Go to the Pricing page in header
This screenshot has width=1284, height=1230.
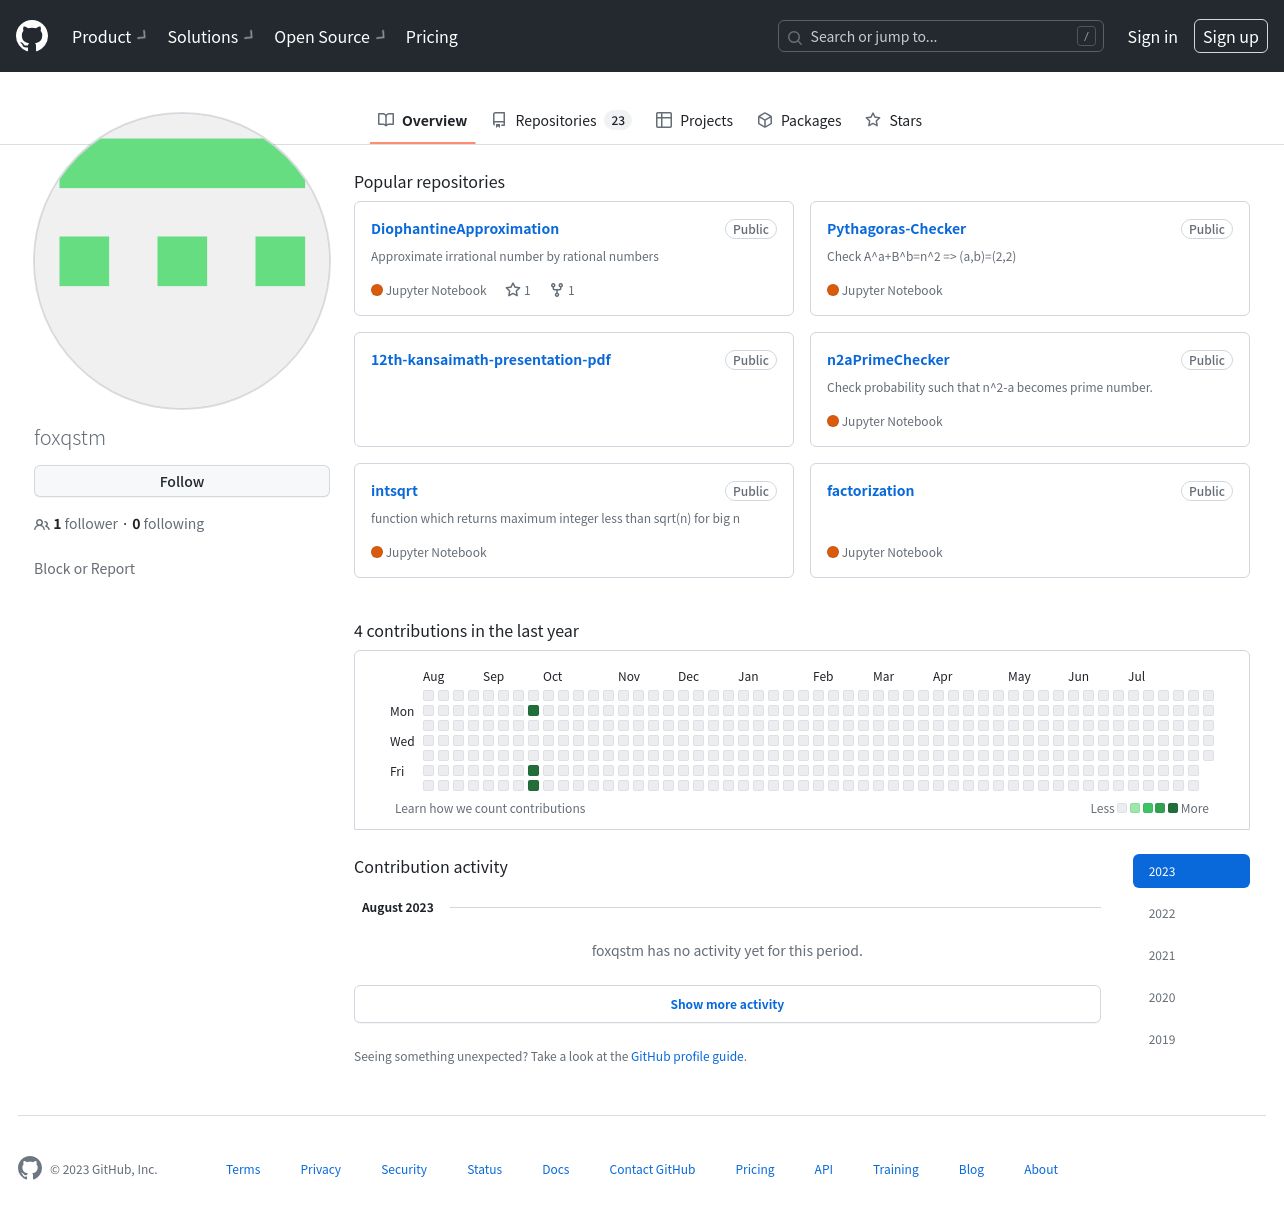[x=432, y=37]
